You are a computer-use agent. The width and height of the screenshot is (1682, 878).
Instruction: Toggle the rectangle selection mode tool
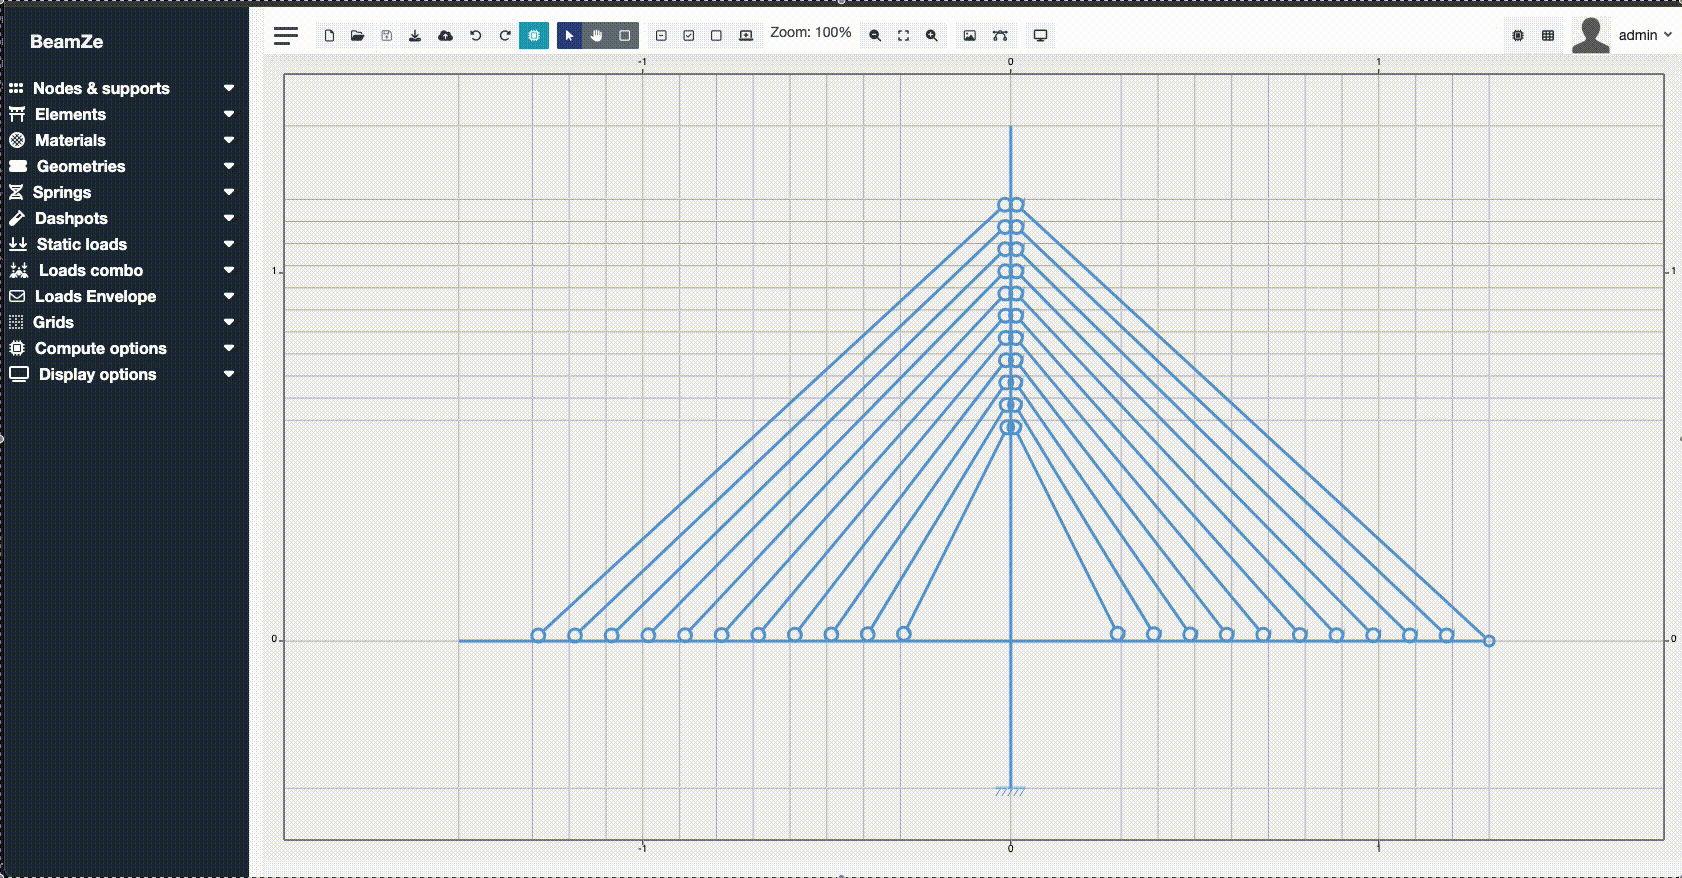tap(625, 36)
